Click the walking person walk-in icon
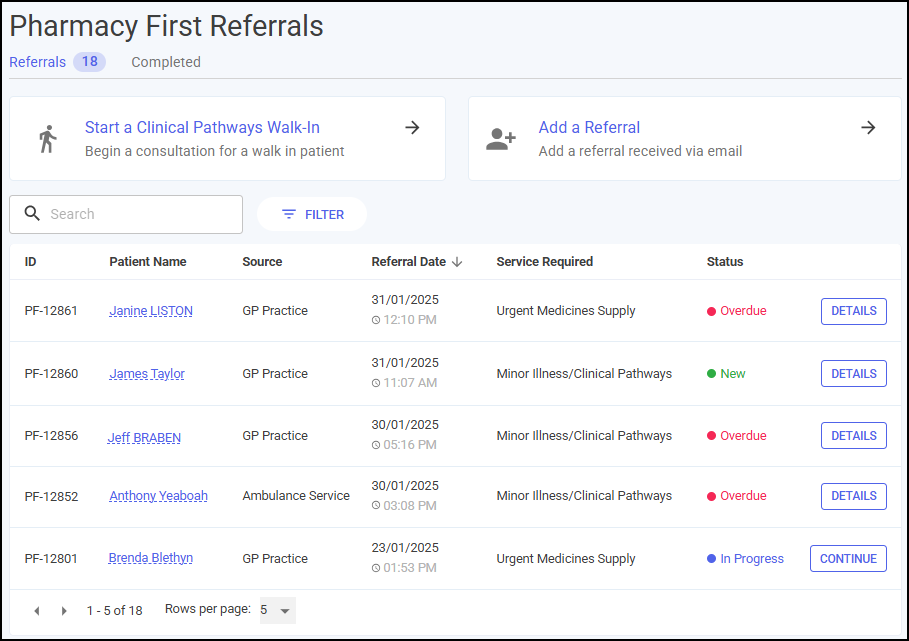 [x=48, y=139]
